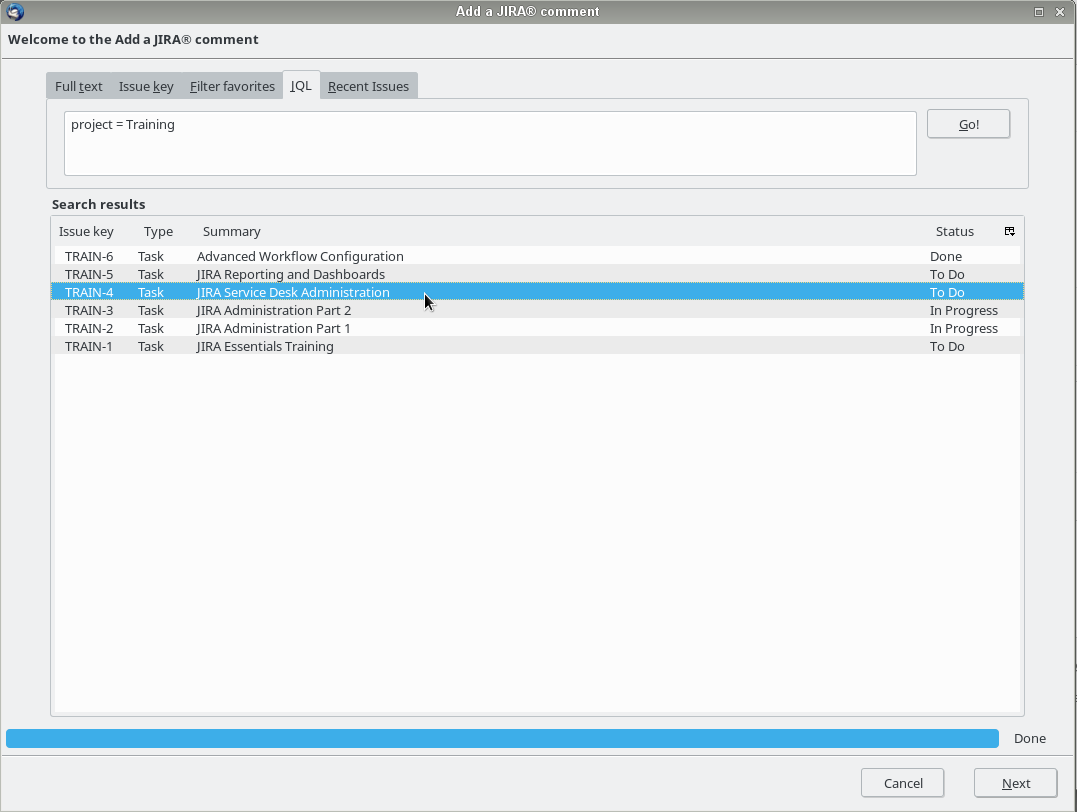Sort results by Issue key column

click(x=87, y=231)
